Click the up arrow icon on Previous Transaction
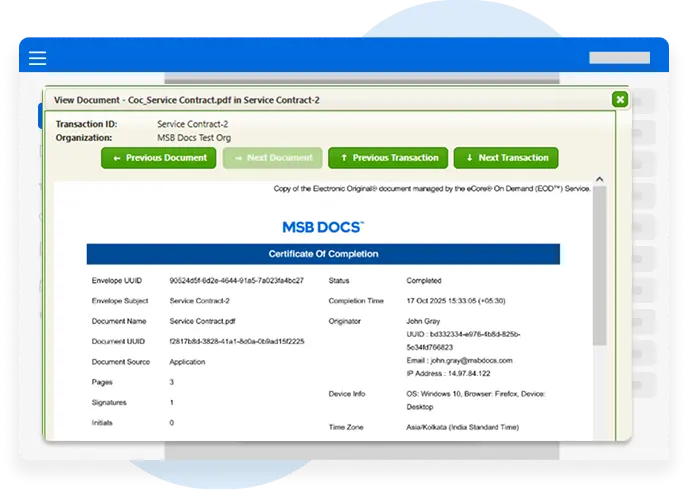 pos(344,158)
